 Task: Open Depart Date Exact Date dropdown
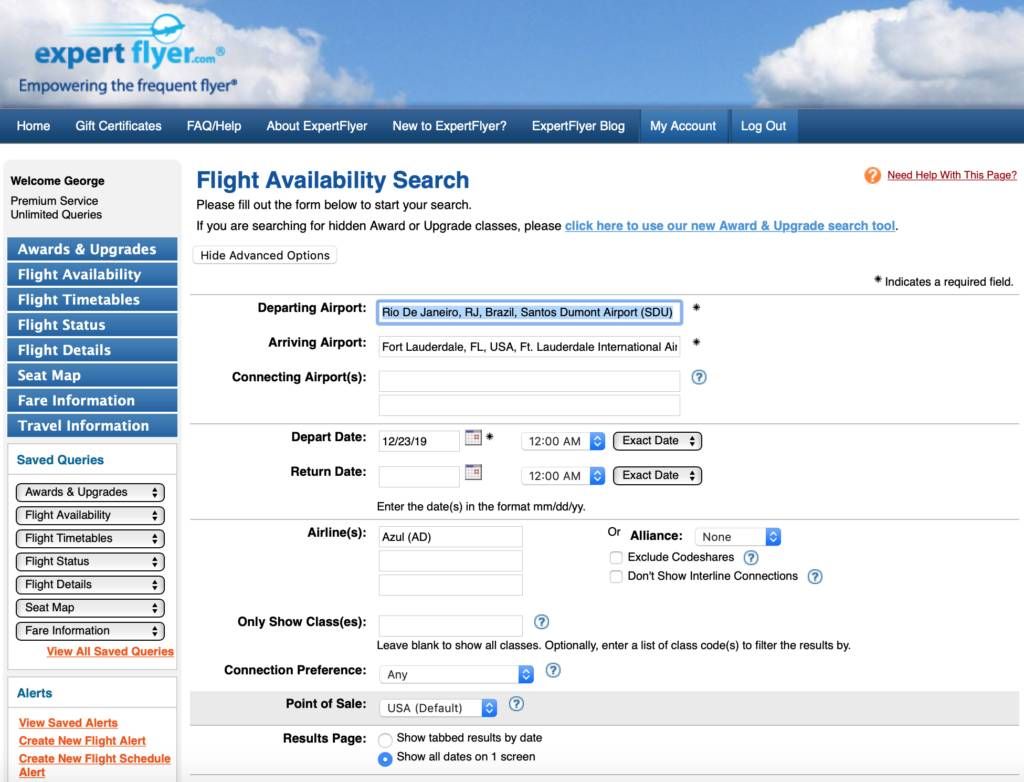click(658, 441)
